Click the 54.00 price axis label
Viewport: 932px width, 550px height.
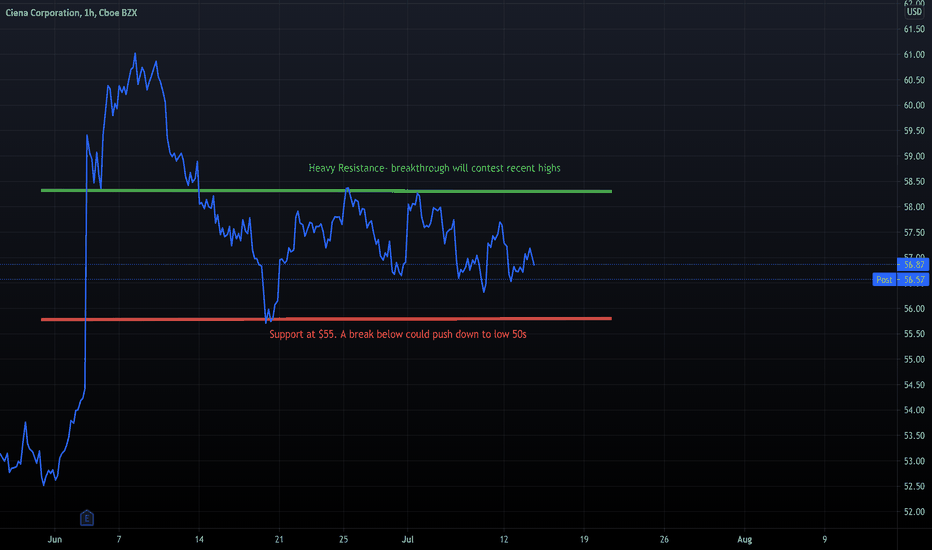coord(914,410)
